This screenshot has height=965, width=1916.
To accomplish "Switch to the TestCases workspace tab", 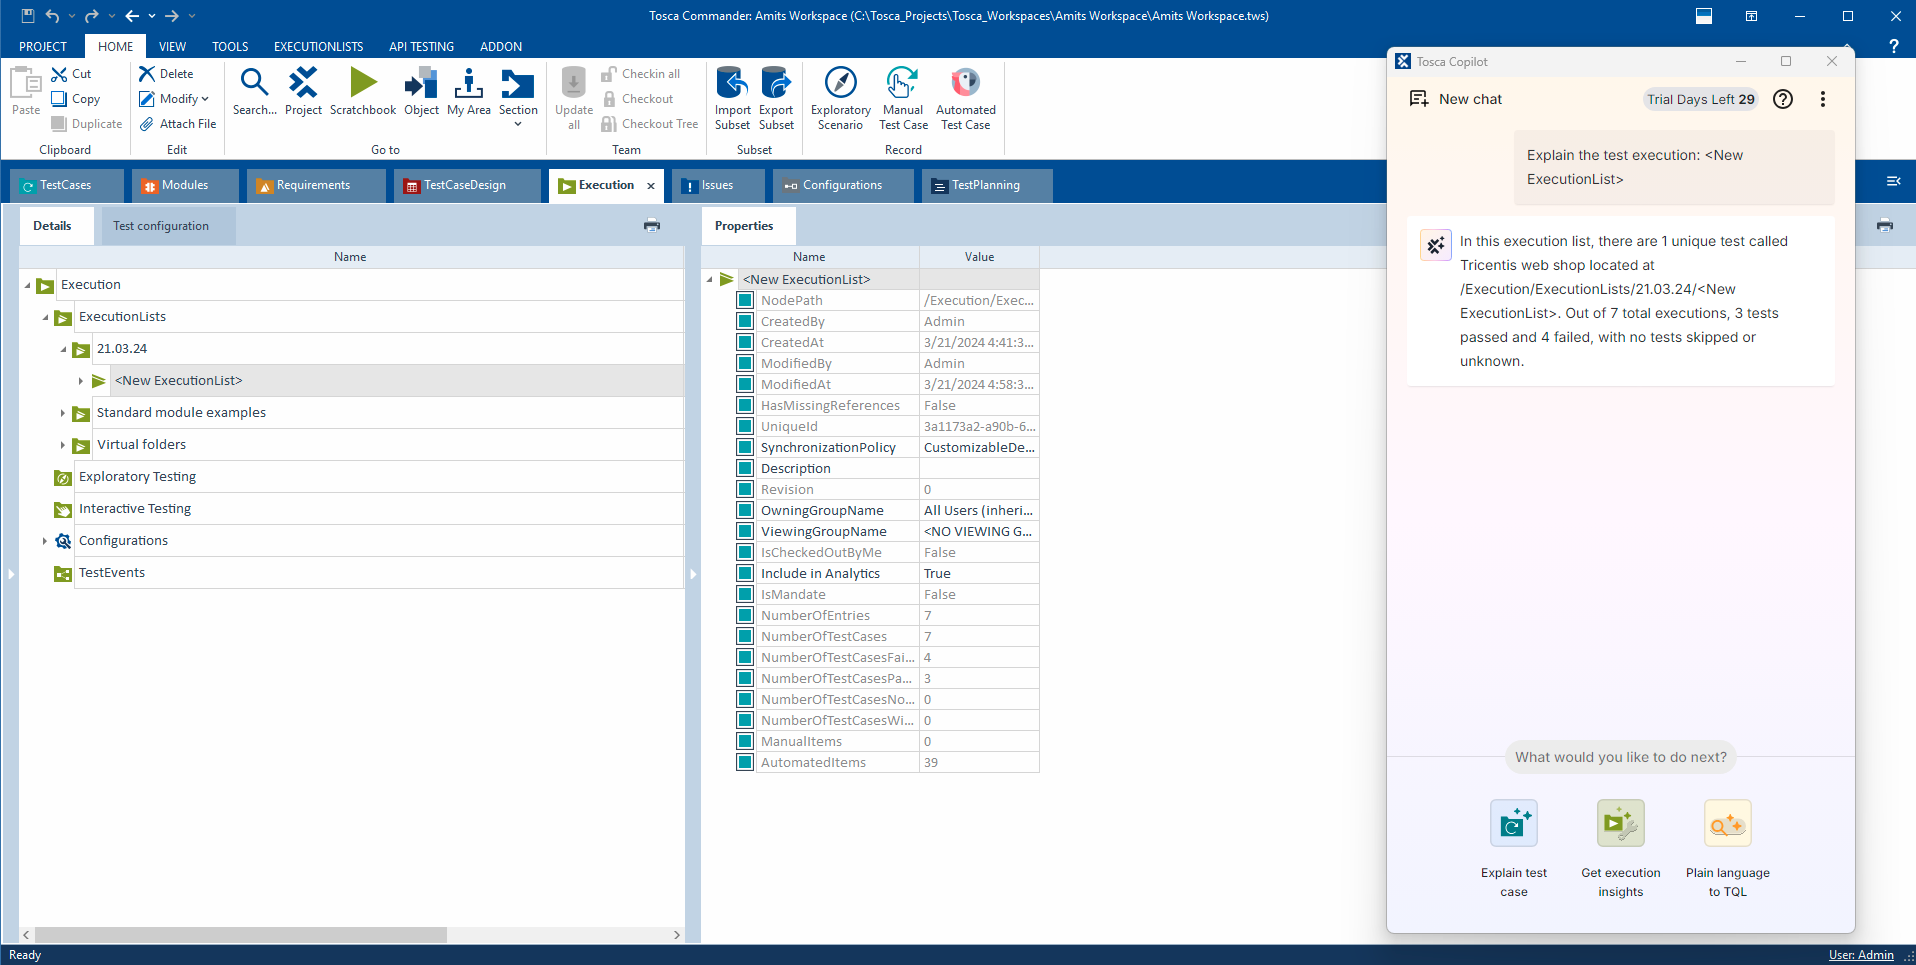I will tap(66, 186).
